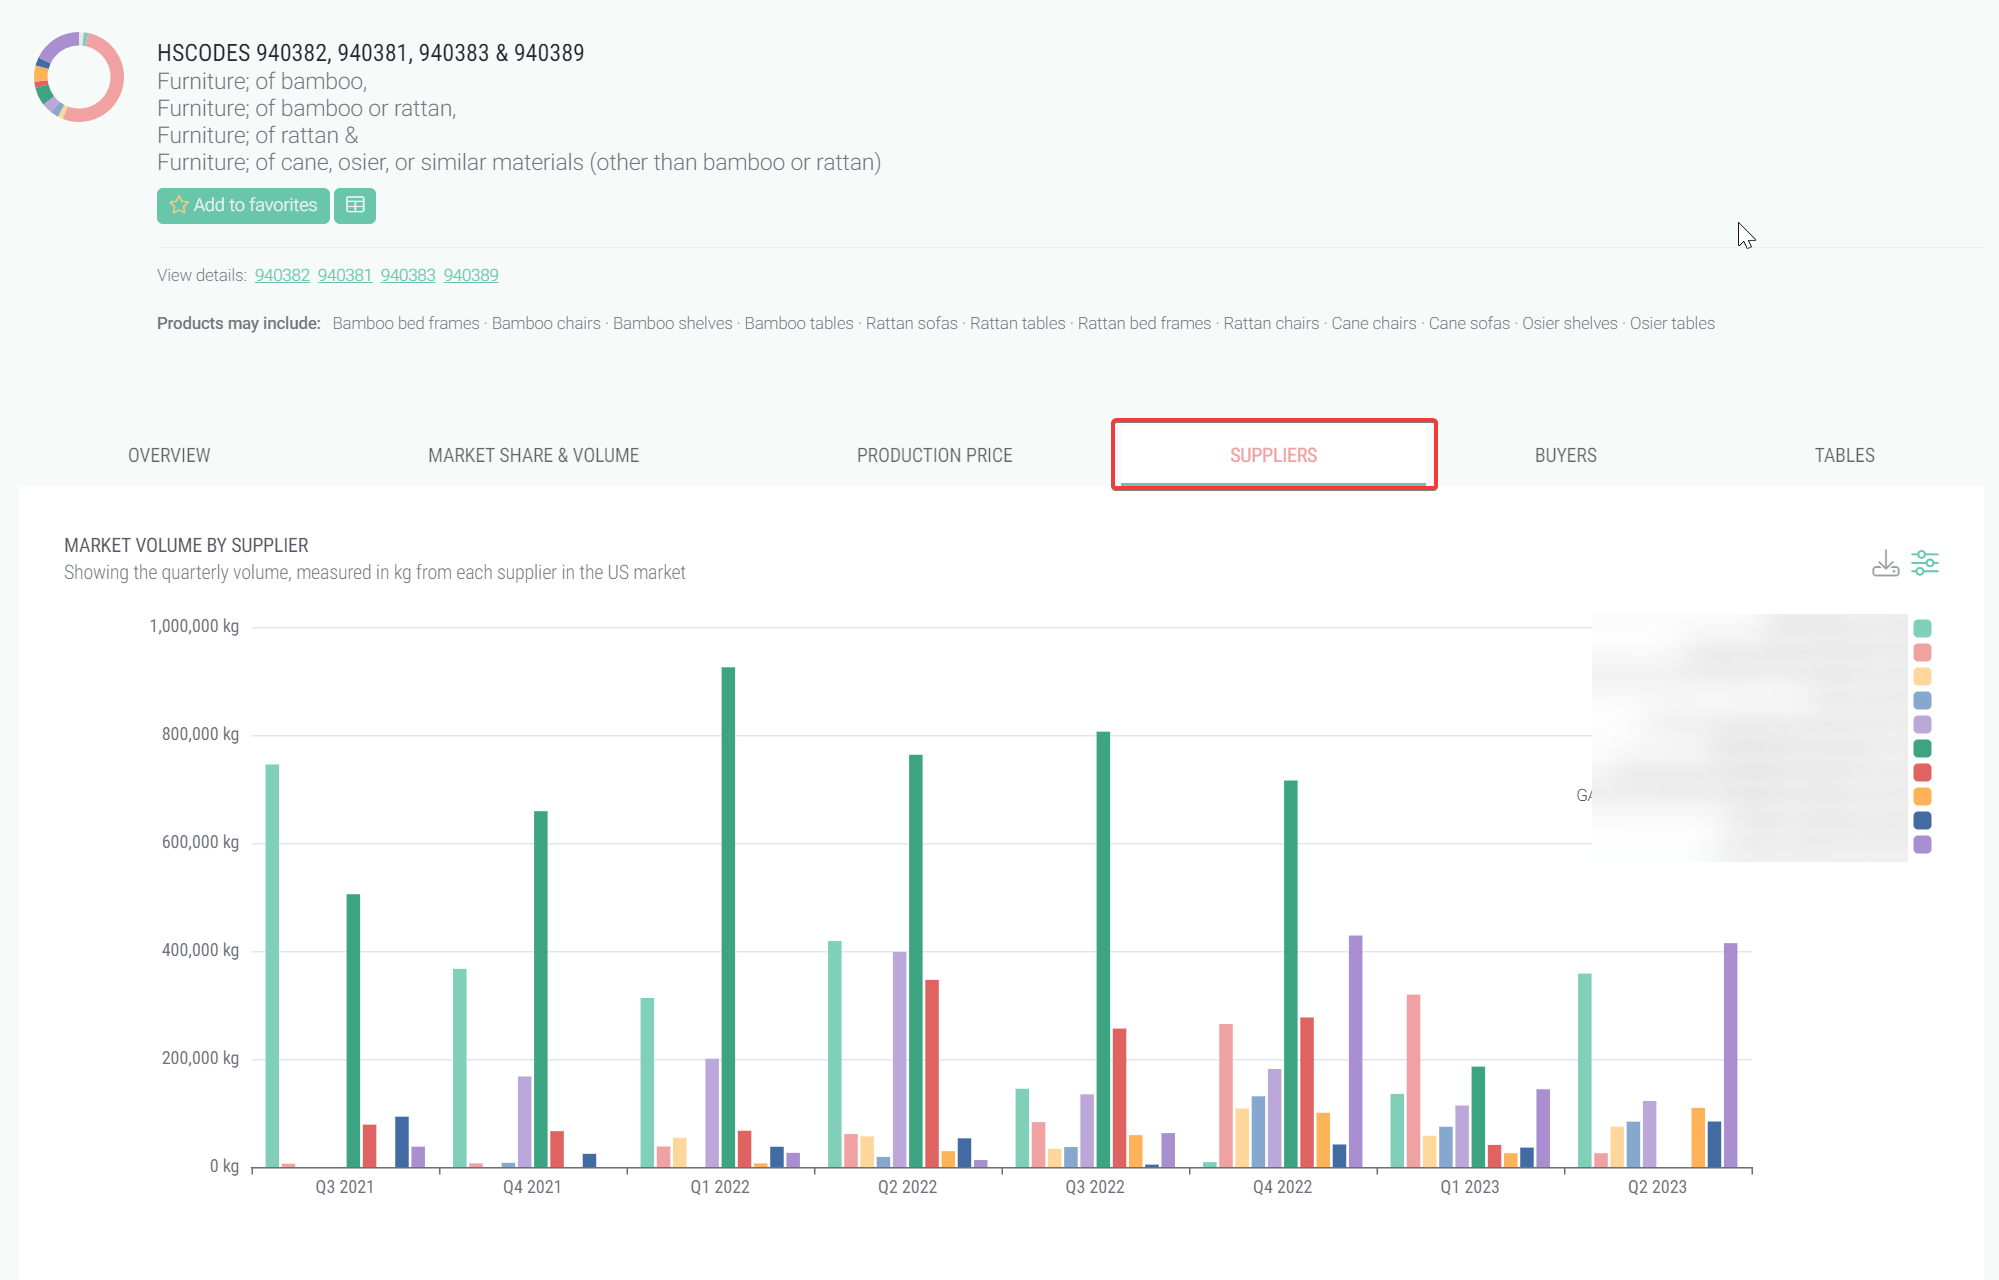Click the navy blue legend swatch
This screenshot has width=1999, height=1280.
(x=1922, y=820)
